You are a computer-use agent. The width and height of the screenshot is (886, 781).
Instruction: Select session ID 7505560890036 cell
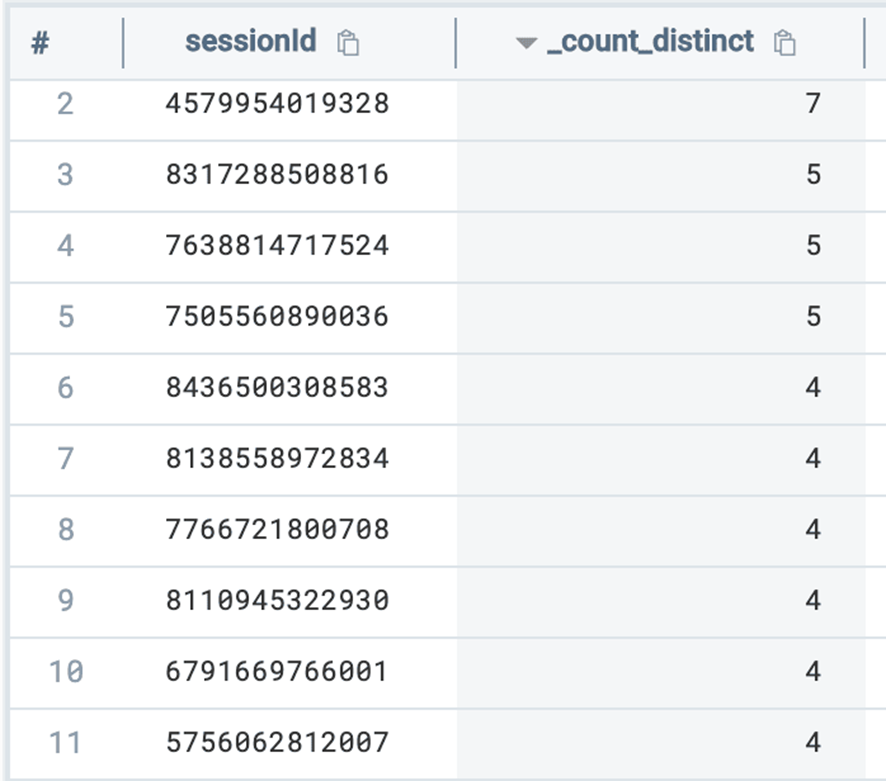(277, 317)
